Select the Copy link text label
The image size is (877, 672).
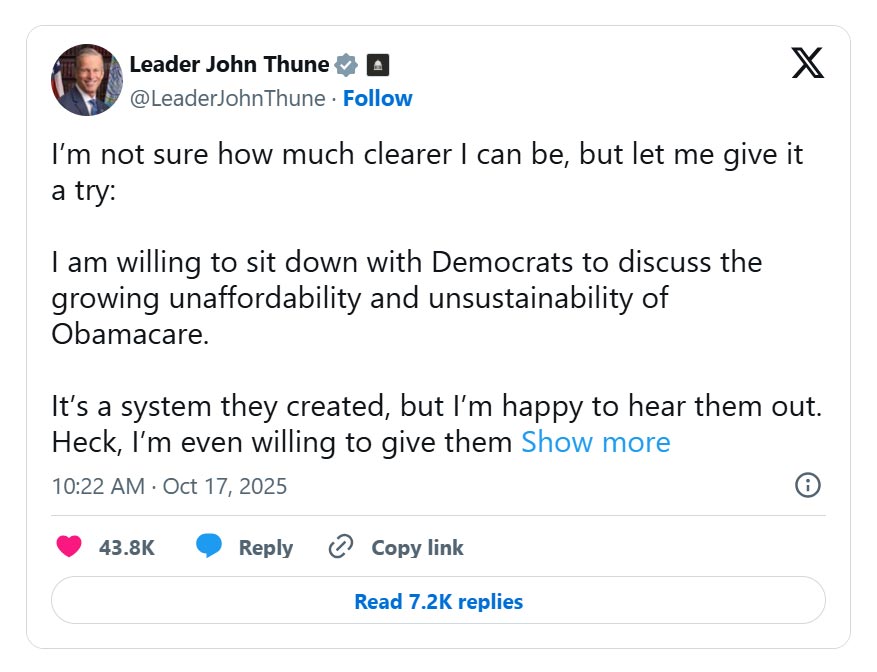click(x=417, y=548)
